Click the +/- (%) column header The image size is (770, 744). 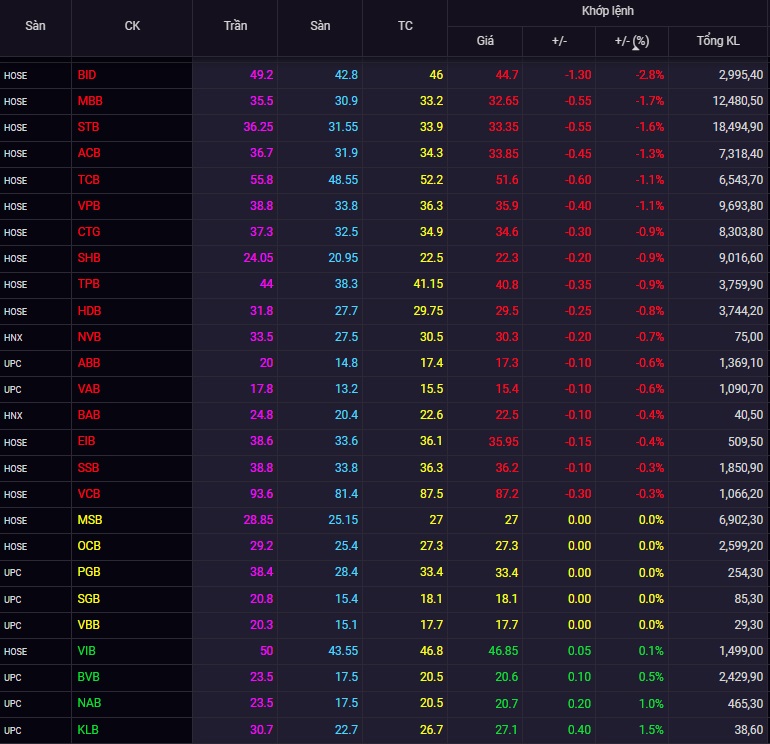pyautogui.click(x=632, y=41)
